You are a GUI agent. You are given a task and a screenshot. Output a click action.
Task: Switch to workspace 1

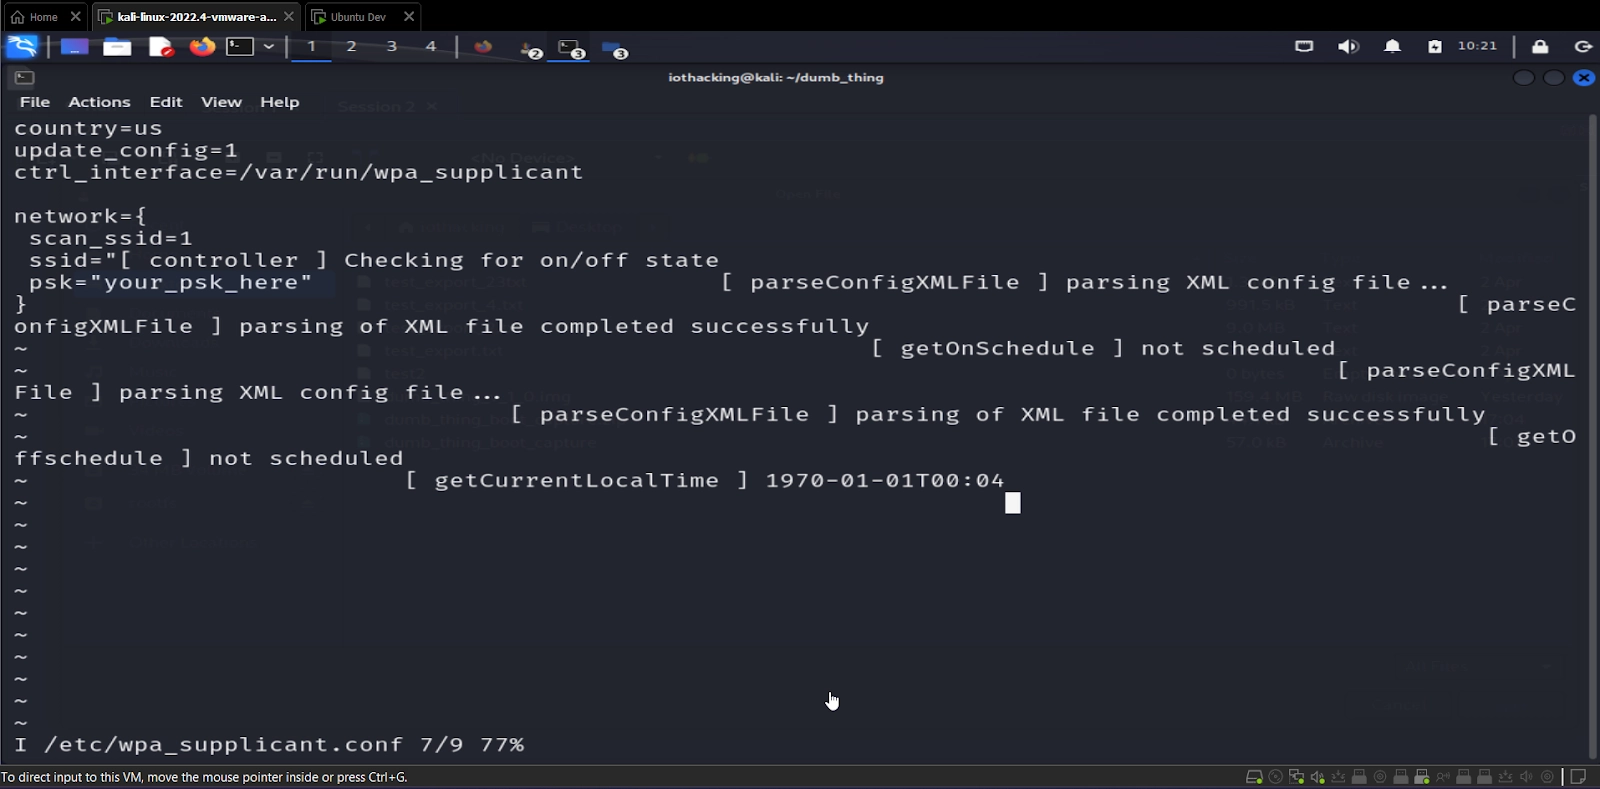point(311,46)
